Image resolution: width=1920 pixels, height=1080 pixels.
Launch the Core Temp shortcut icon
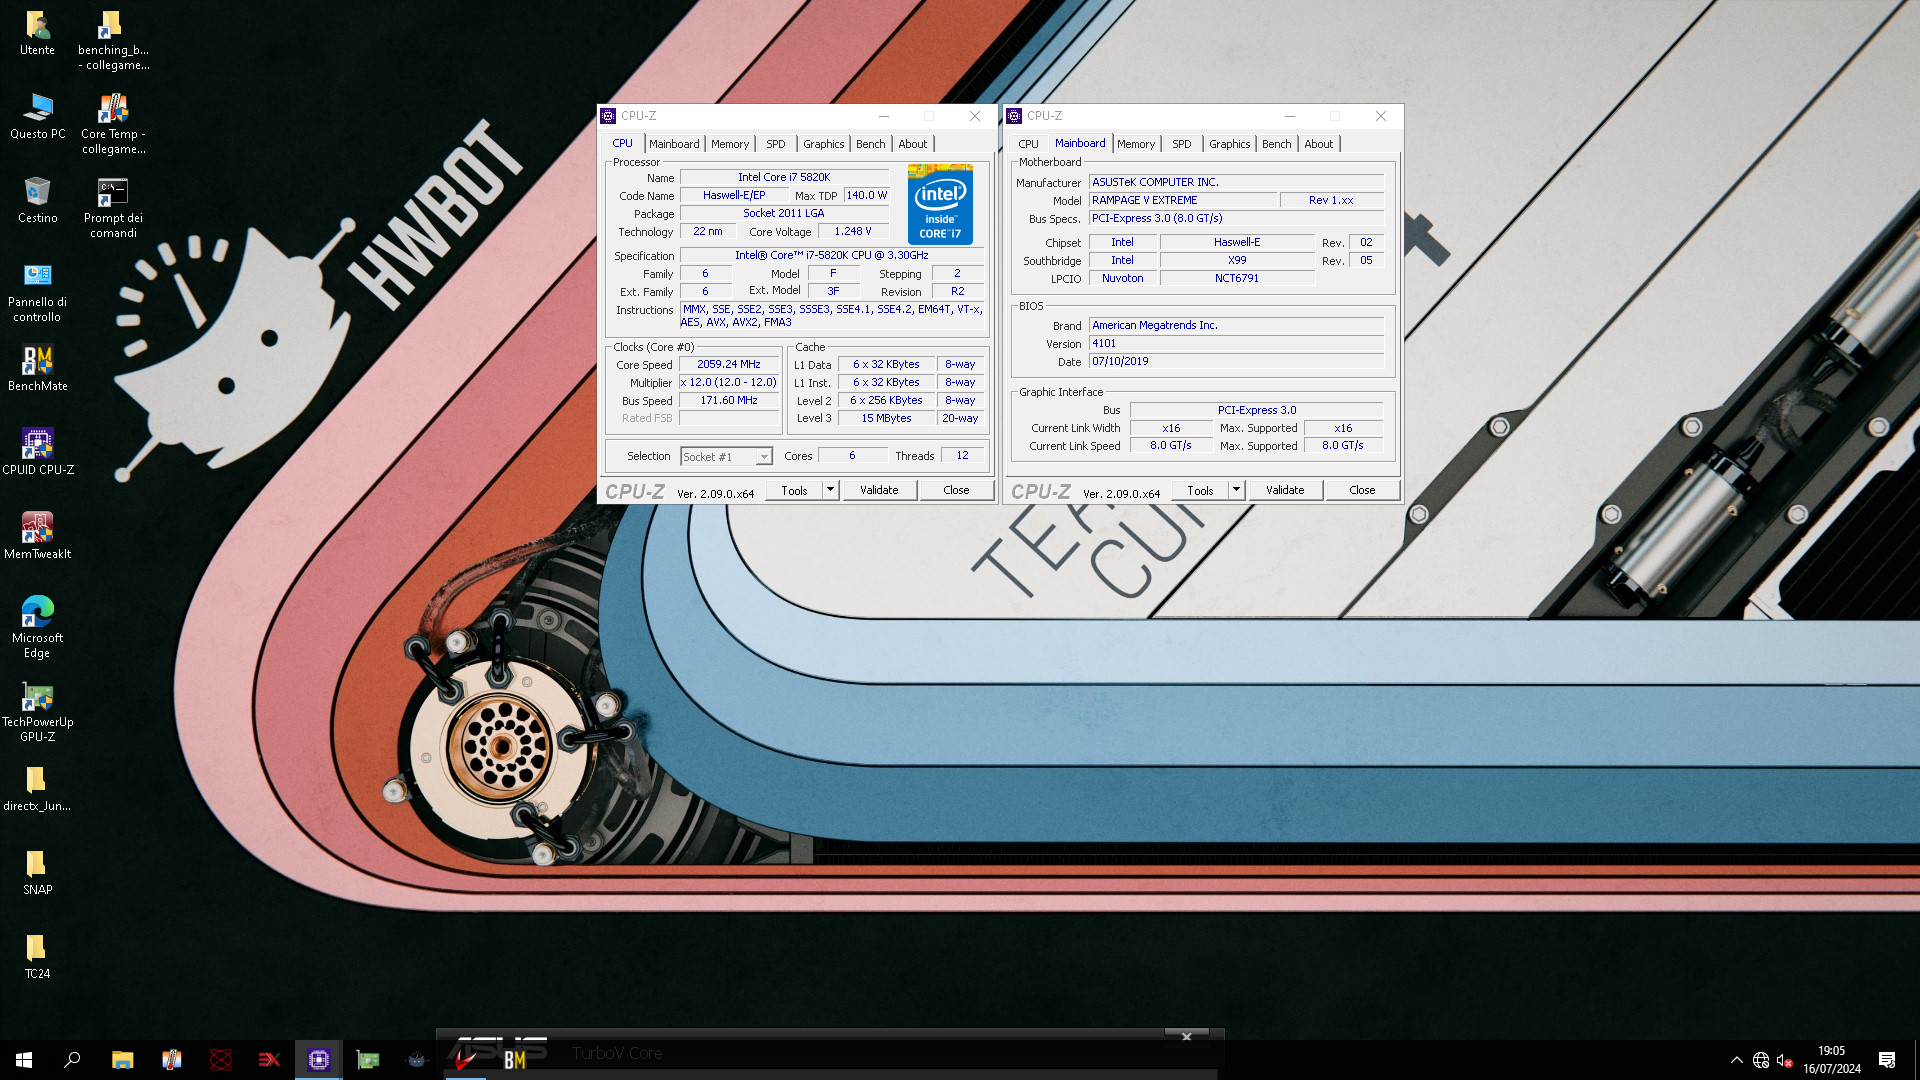click(x=113, y=124)
